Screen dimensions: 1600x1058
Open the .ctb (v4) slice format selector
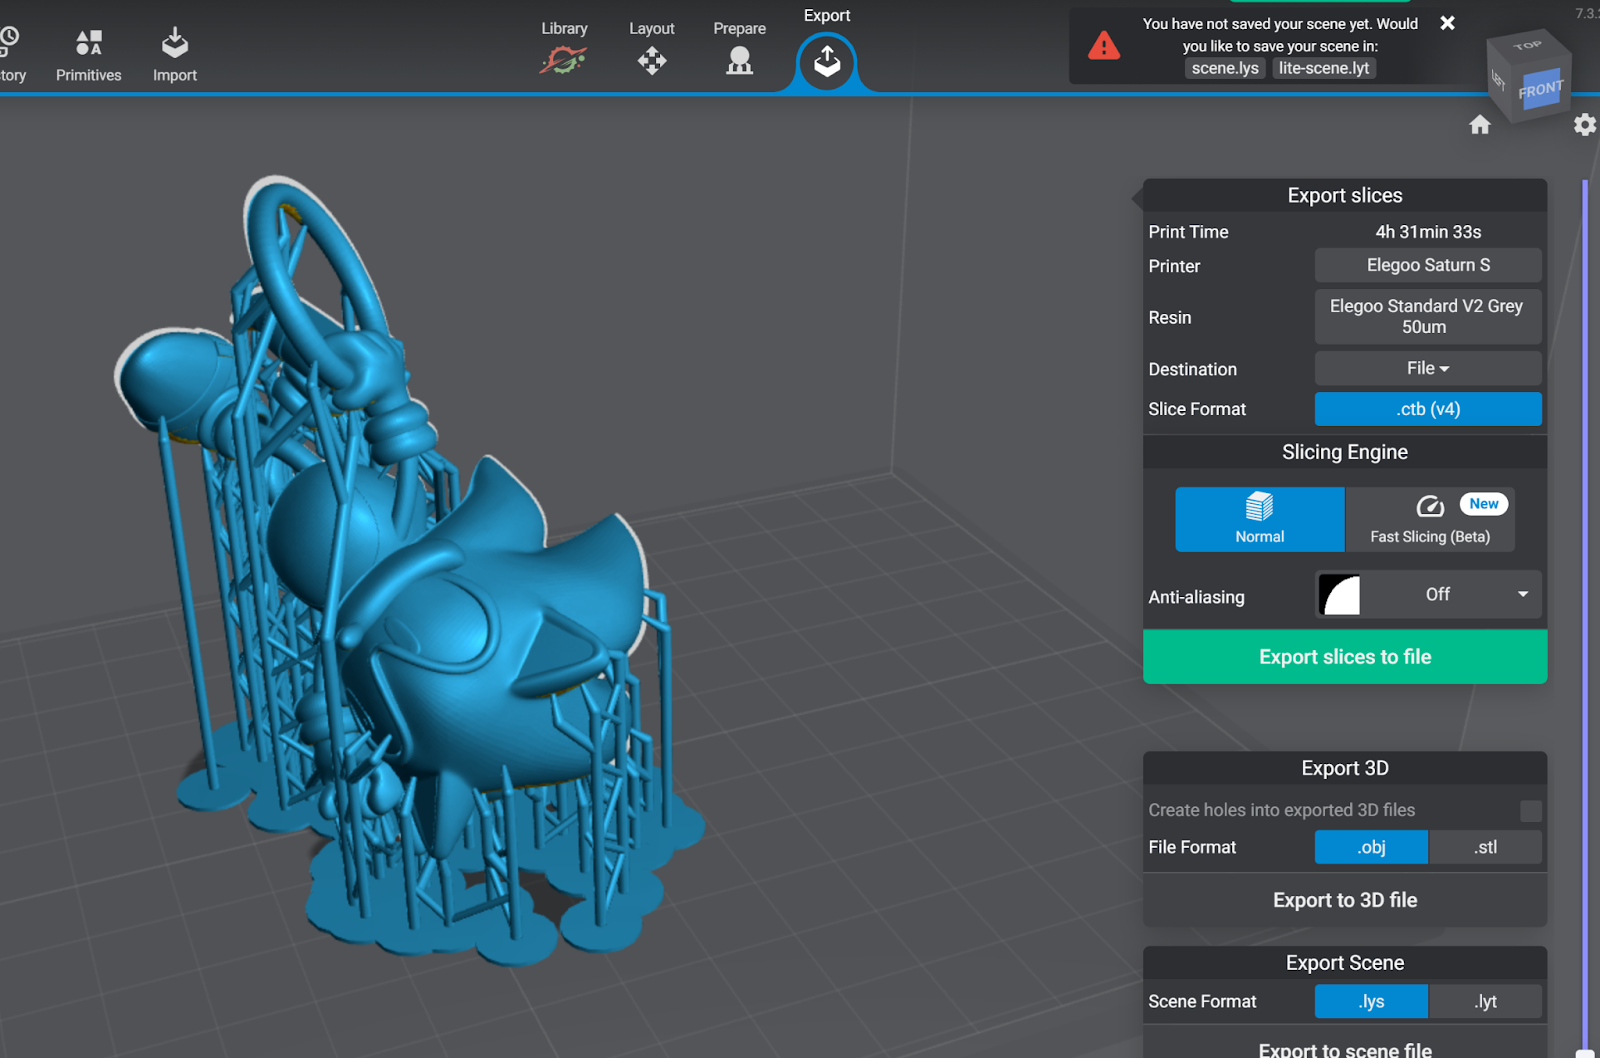pos(1428,409)
